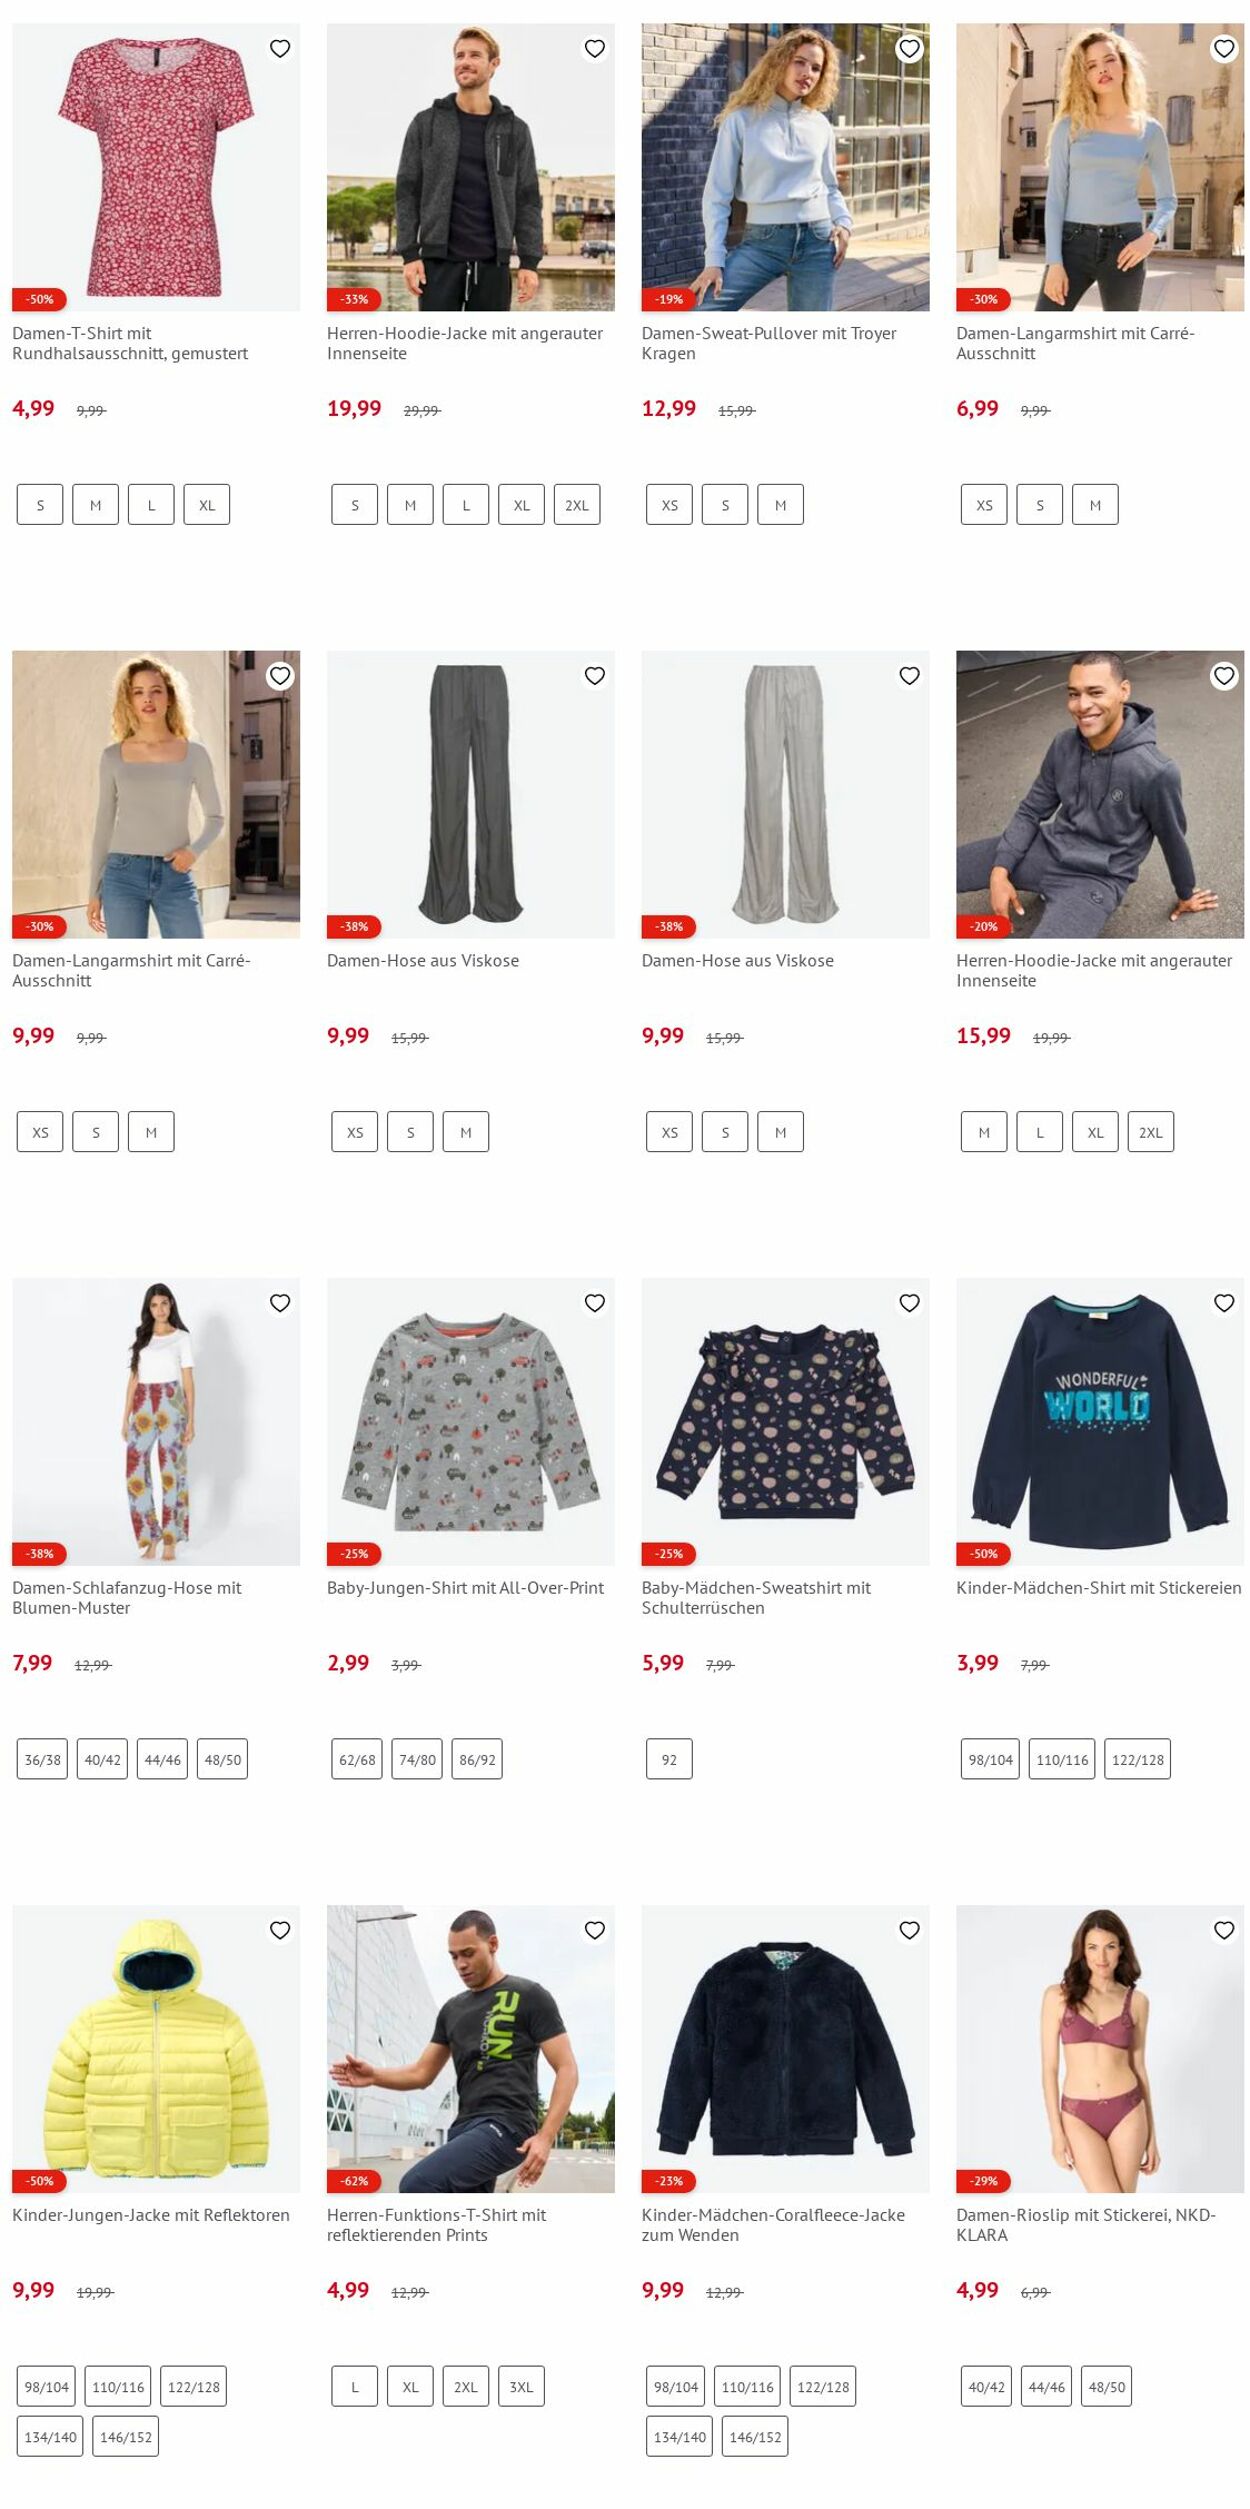This screenshot has height=2509, width=1250.
Task: Choose size 2XL on top-row Herren-Hoodie-Jacke
Action: 577,505
